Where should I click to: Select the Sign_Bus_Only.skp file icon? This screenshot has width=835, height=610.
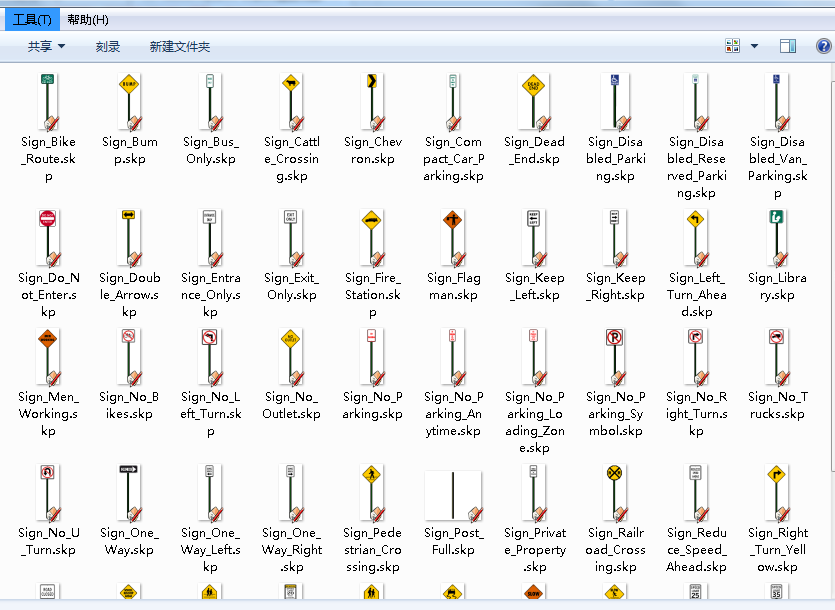pos(210,102)
